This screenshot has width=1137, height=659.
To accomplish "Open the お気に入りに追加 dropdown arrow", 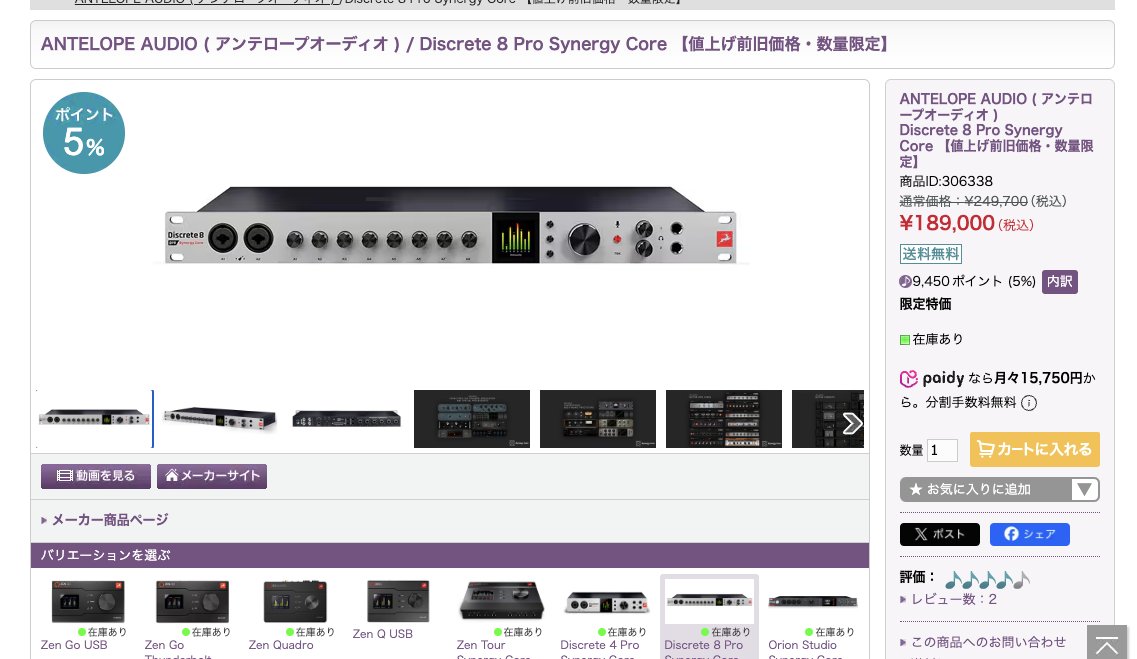I will 1084,489.
